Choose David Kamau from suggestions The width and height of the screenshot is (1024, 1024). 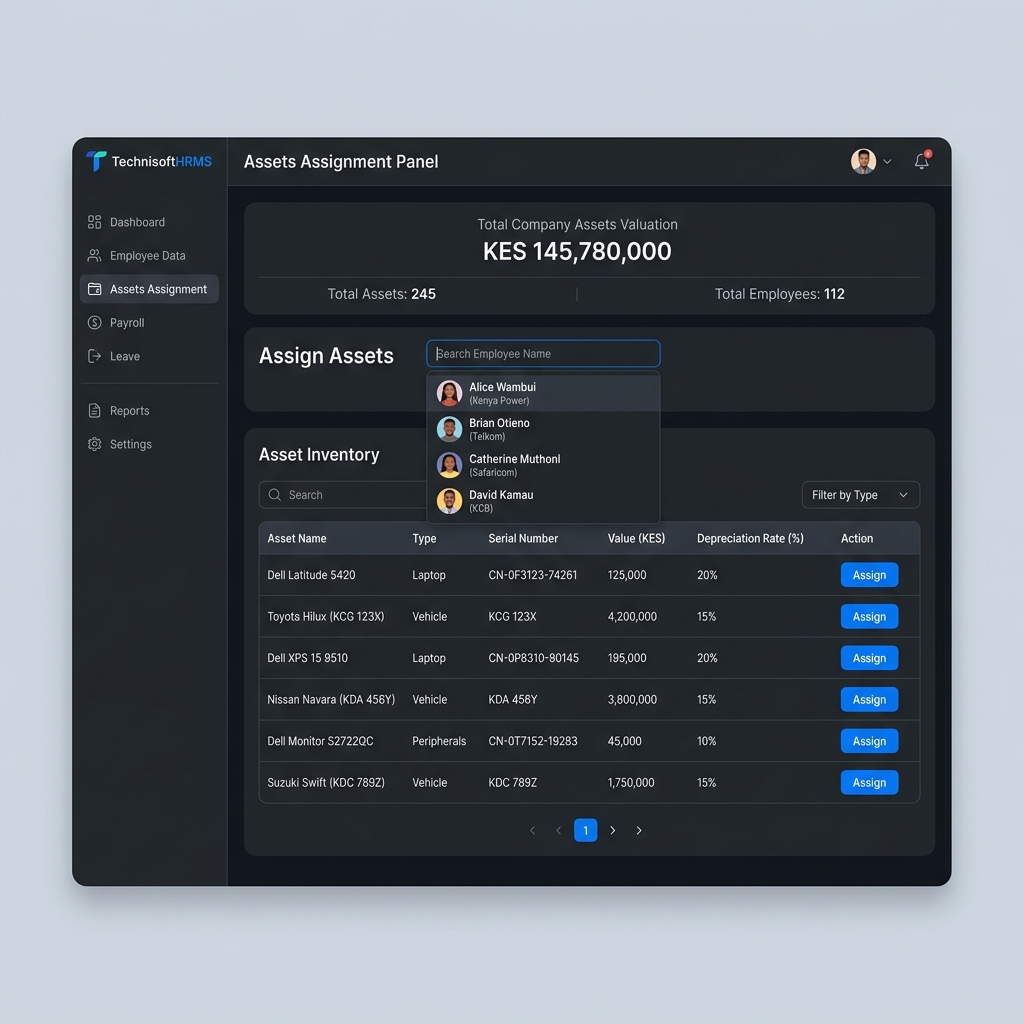coord(543,501)
